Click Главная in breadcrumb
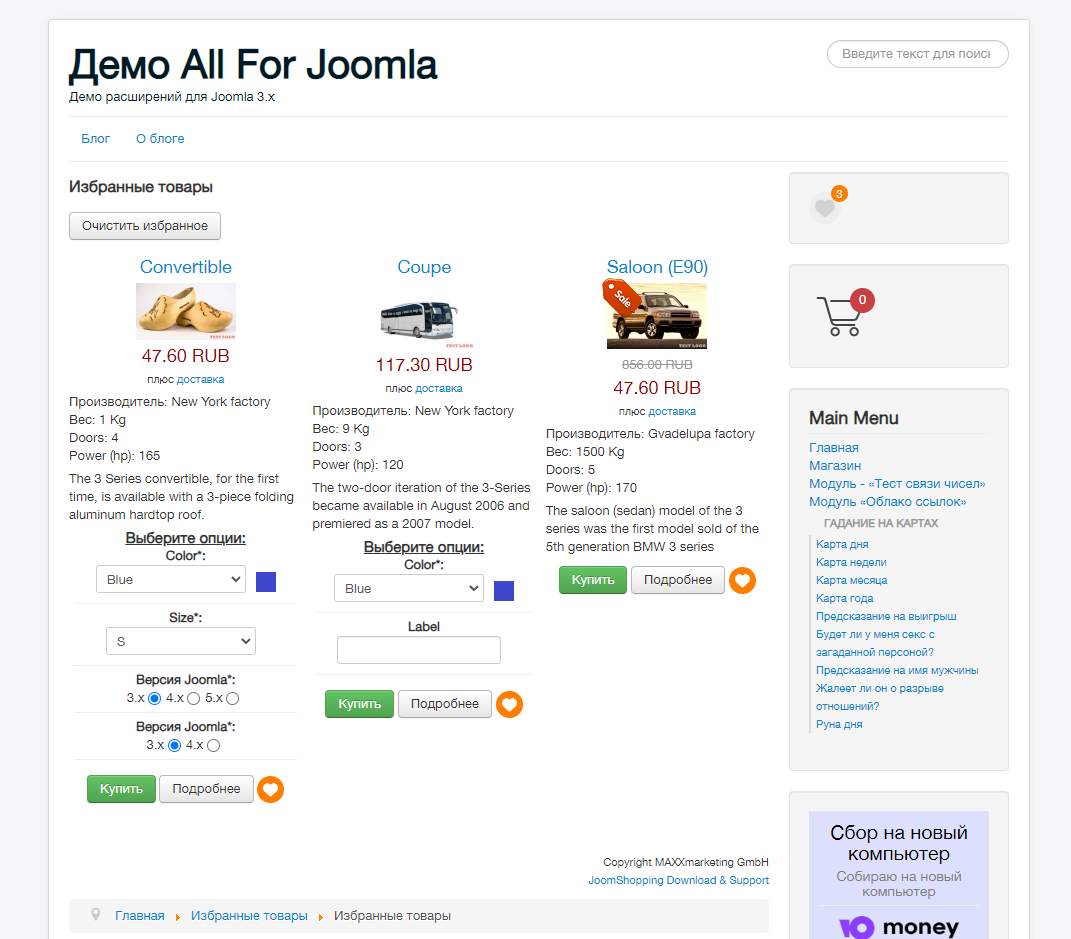The width and height of the screenshot is (1071, 939). (139, 916)
